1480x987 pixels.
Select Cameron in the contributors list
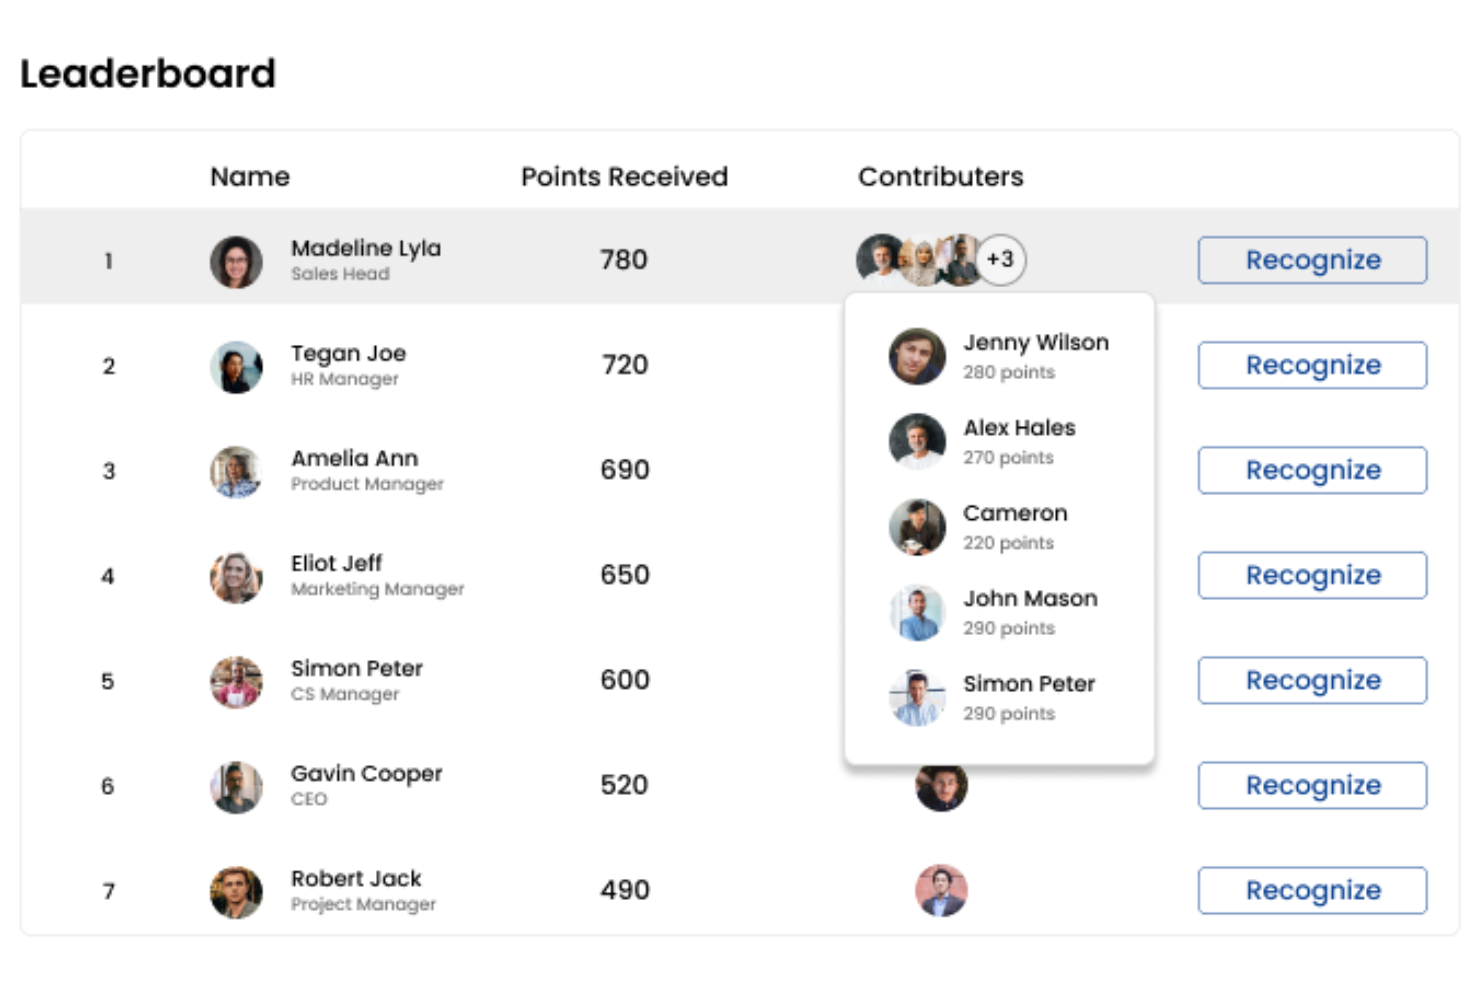pos(1015,513)
